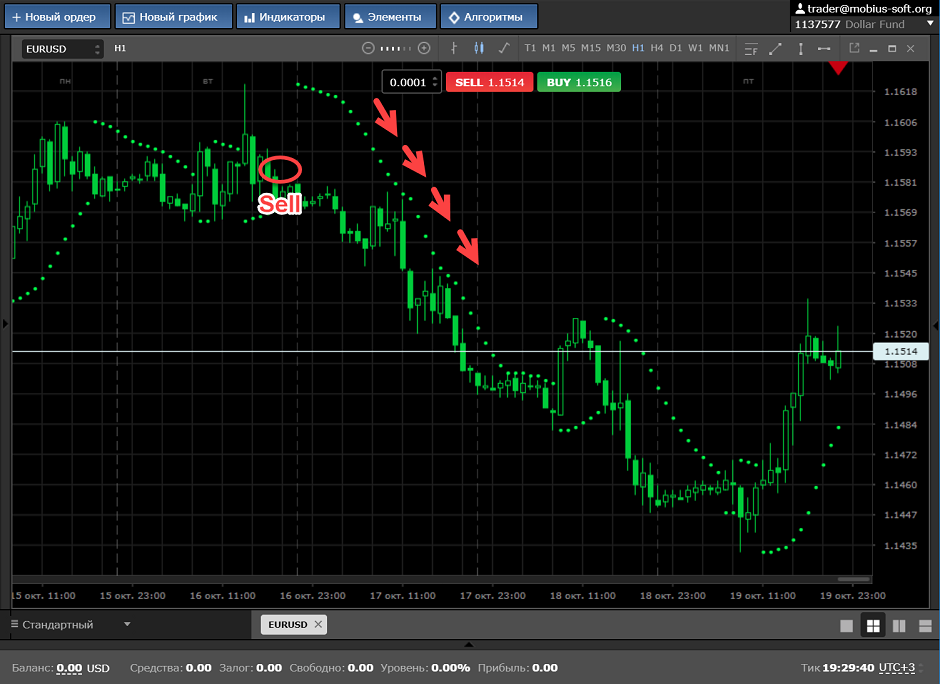Set timeframe to T1
940x684 pixels.
pos(530,48)
